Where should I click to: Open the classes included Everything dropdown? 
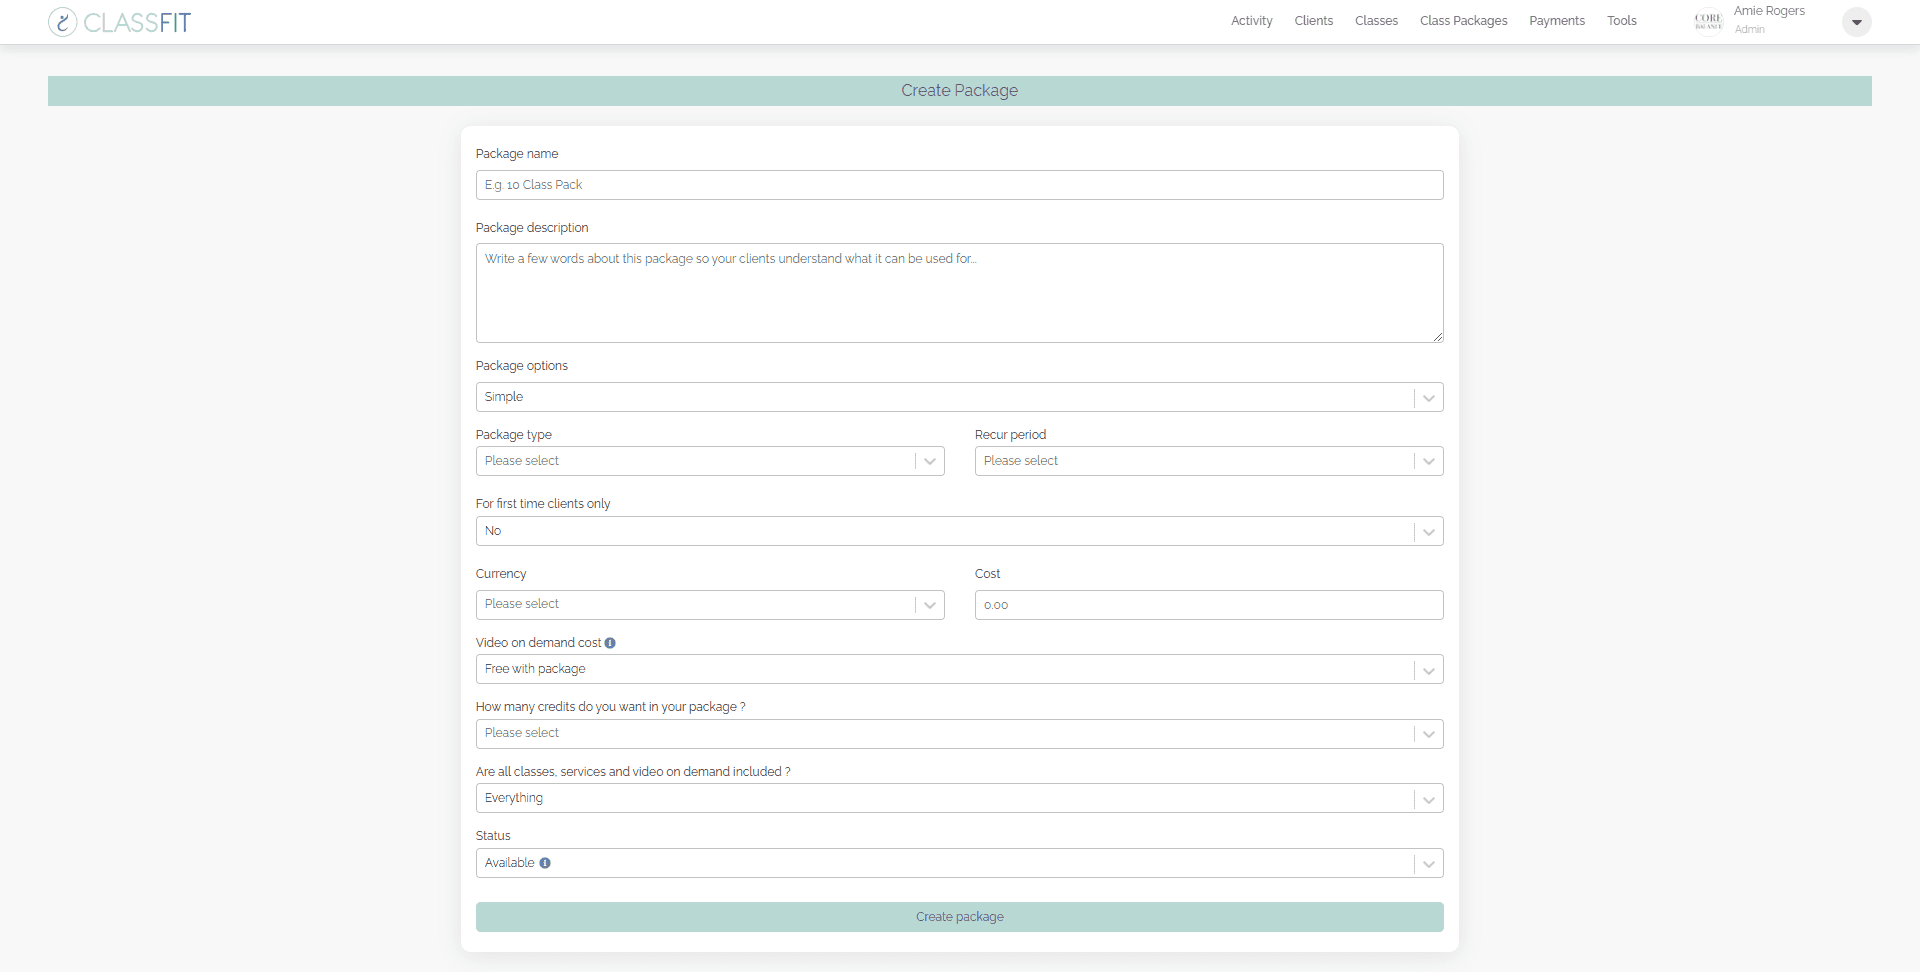[958, 798]
